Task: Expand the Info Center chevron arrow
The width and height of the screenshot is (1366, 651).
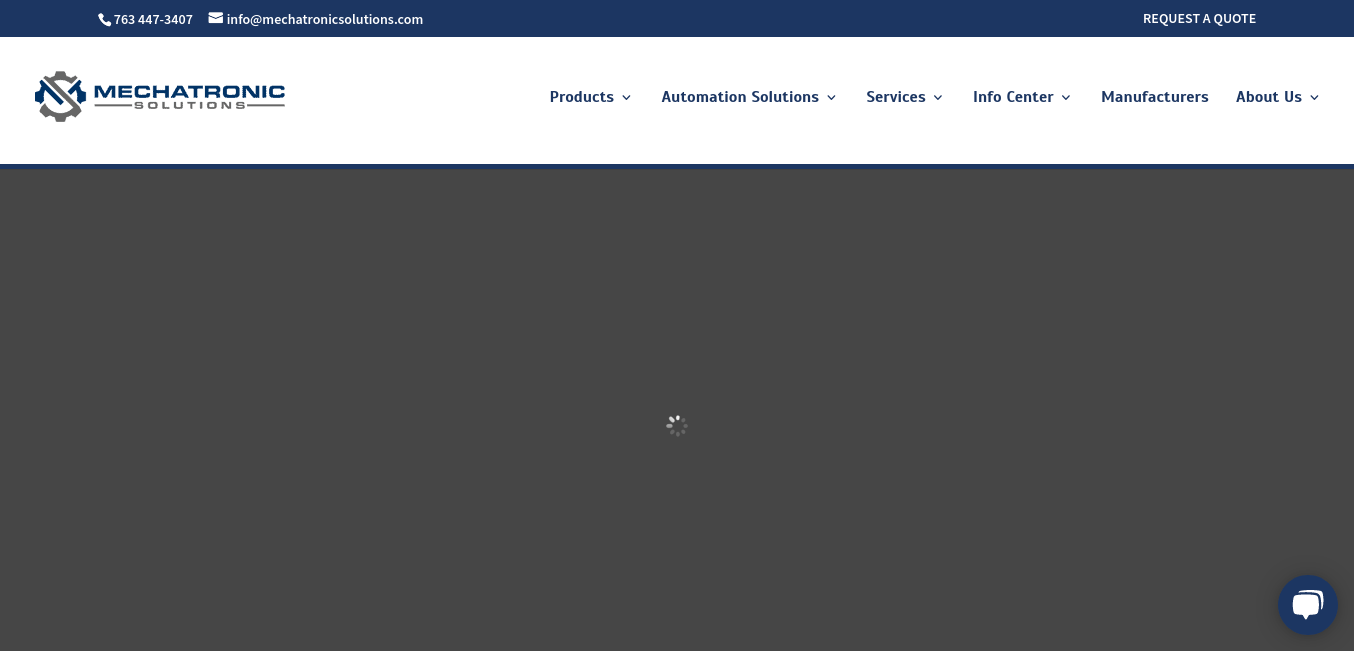Action: [1066, 98]
